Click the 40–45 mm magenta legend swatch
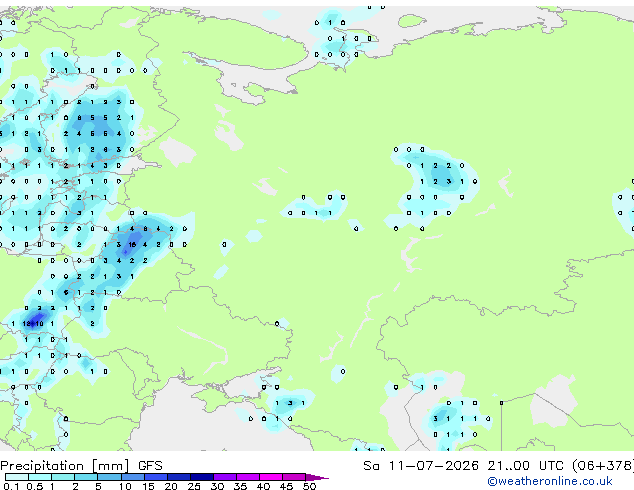 (271, 477)
